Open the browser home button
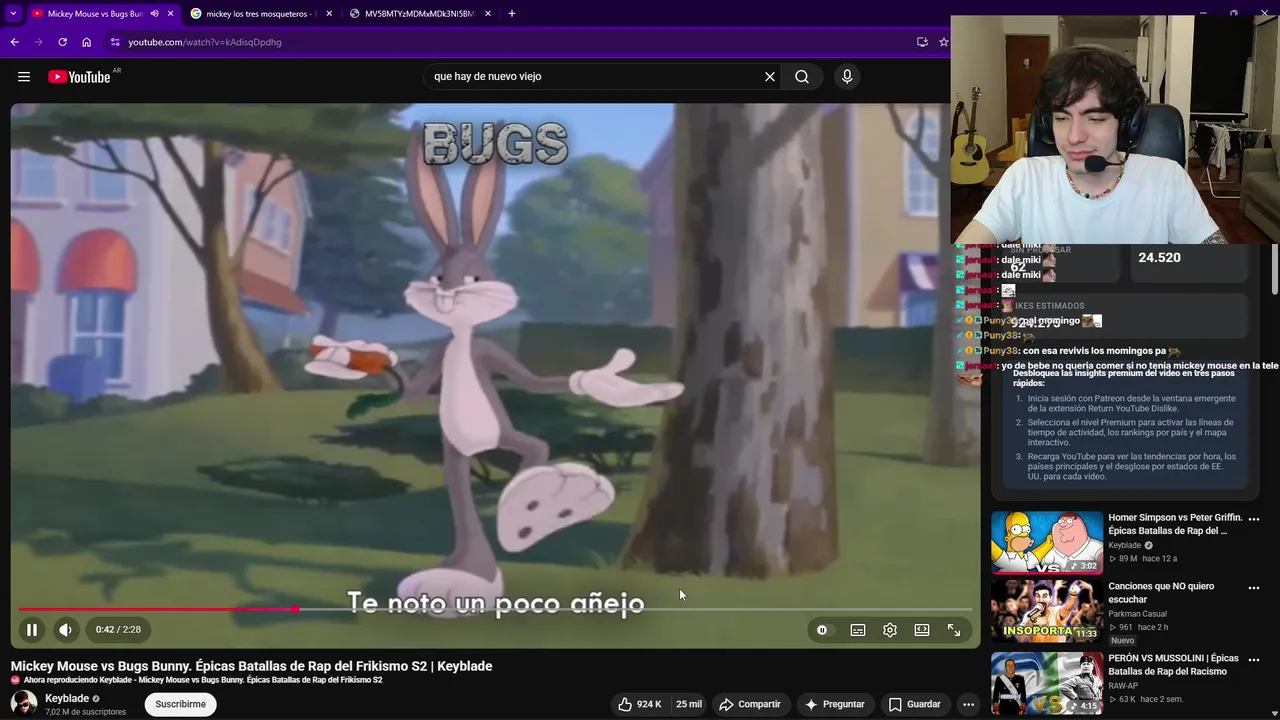 point(87,42)
